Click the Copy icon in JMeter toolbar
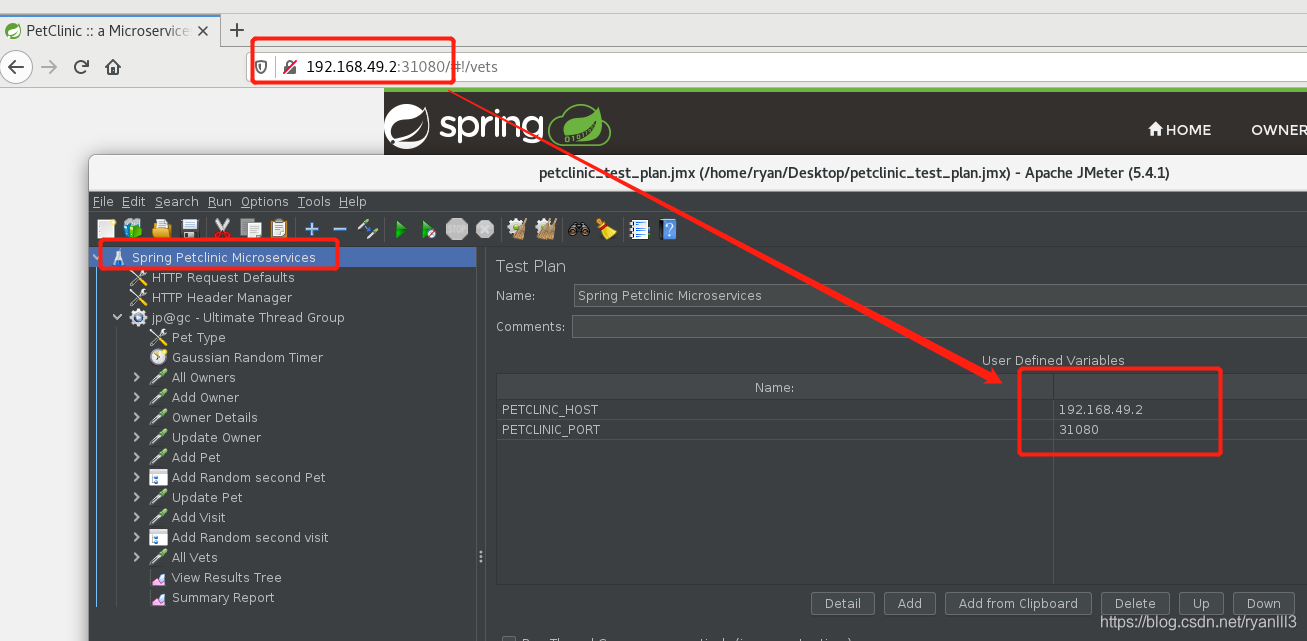 click(x=251, y=229)
